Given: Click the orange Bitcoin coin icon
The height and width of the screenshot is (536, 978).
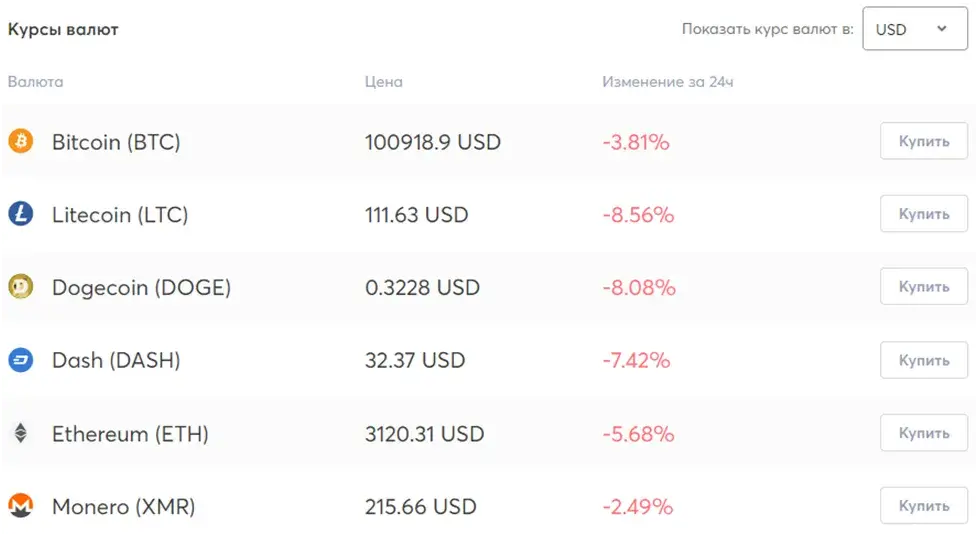Looking at the screenshot, I should [x=21, y=141].
